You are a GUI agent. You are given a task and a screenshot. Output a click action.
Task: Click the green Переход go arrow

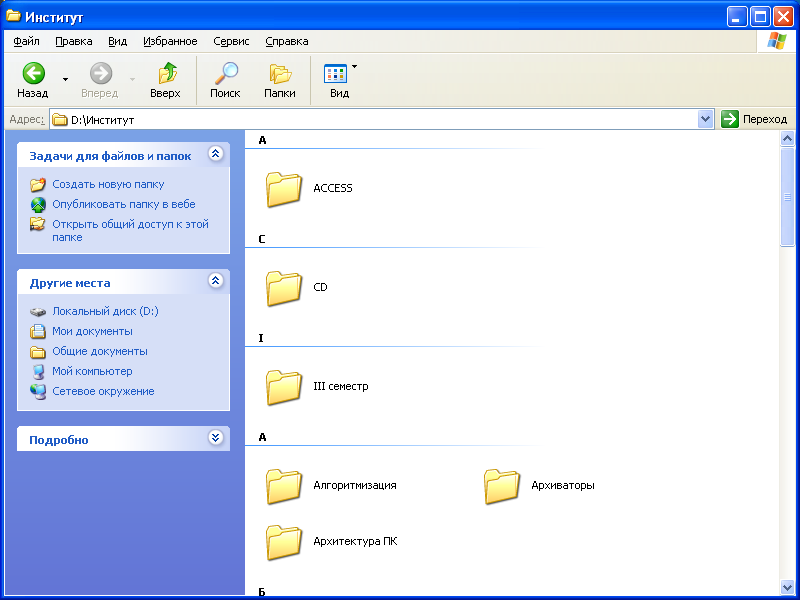pyautogui.click(x=730, y=119)
